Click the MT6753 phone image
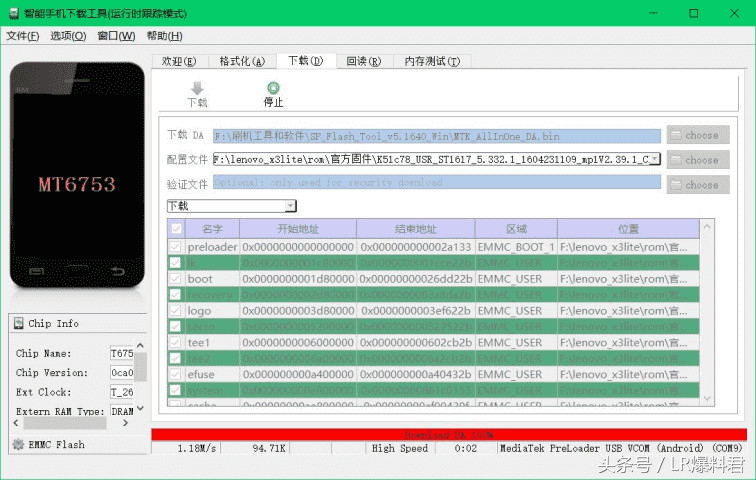This screenshot has height=480, width=756. pyautogui.click(x=77, y=175)
